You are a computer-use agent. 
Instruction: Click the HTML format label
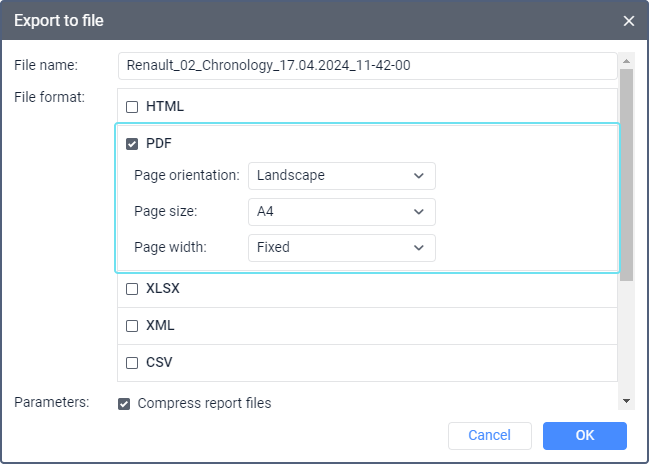click(165, 107)
